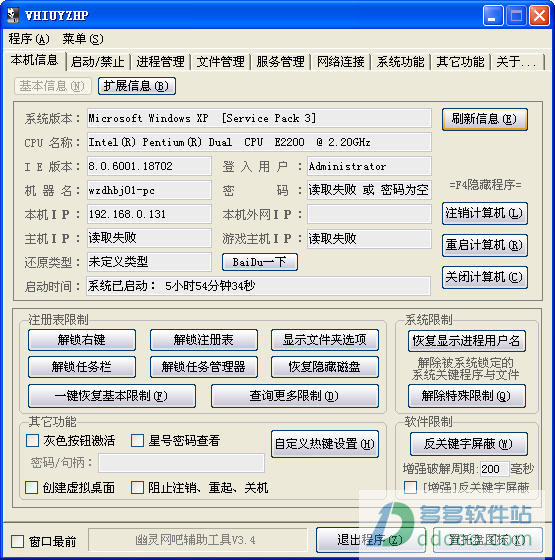Switch to the 系统功能 tab

(400, 62)
